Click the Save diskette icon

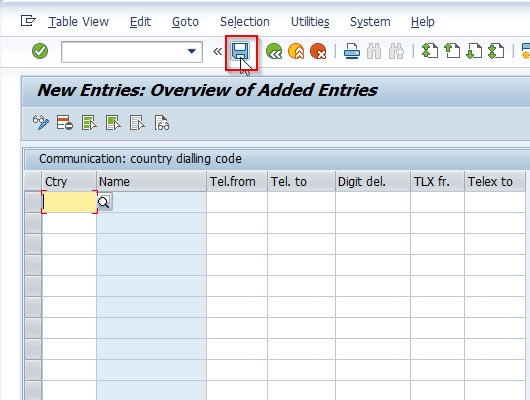point(240,51)
